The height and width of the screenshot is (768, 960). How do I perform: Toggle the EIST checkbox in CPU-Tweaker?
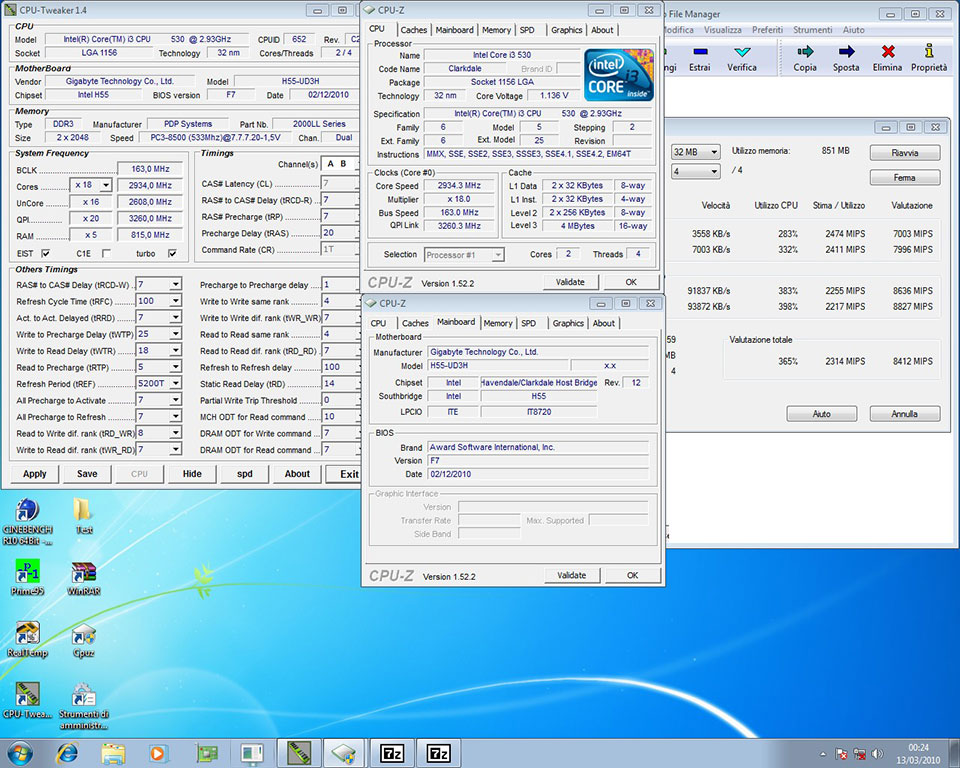coord(45,253)
